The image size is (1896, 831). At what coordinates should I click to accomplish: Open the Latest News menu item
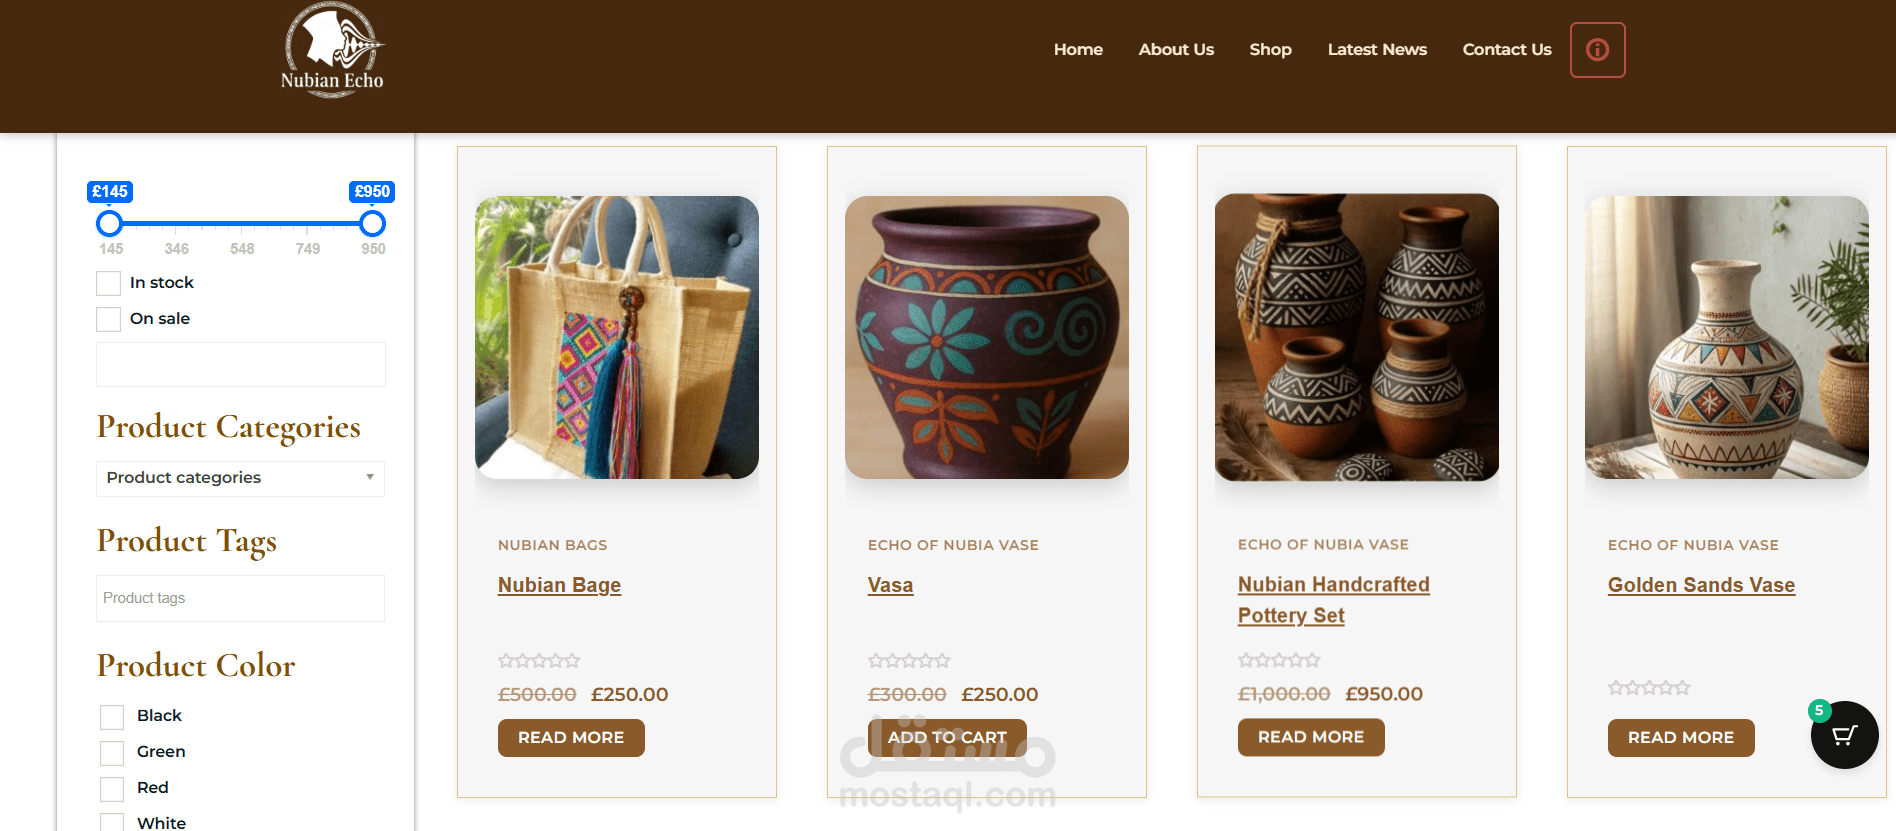[1377, 50]
